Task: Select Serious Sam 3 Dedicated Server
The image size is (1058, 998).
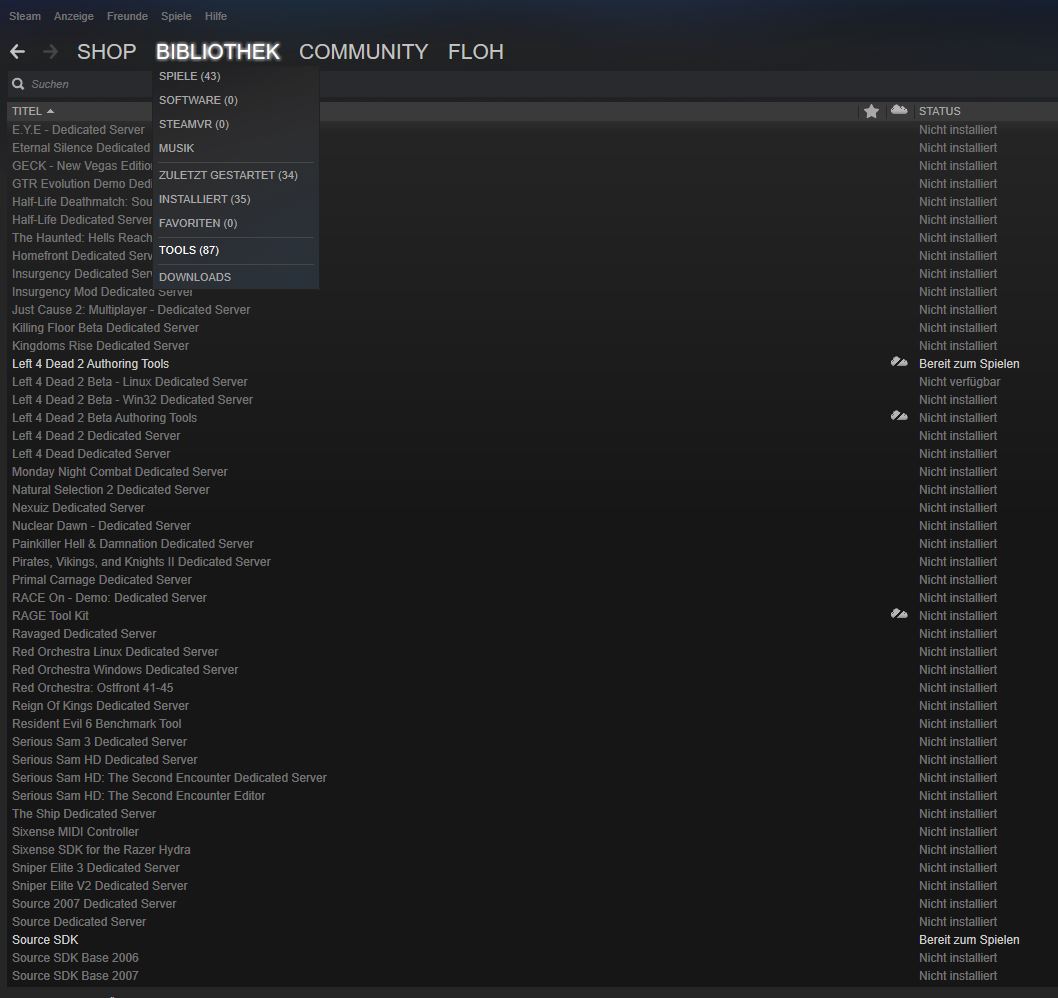Action: 99,742
